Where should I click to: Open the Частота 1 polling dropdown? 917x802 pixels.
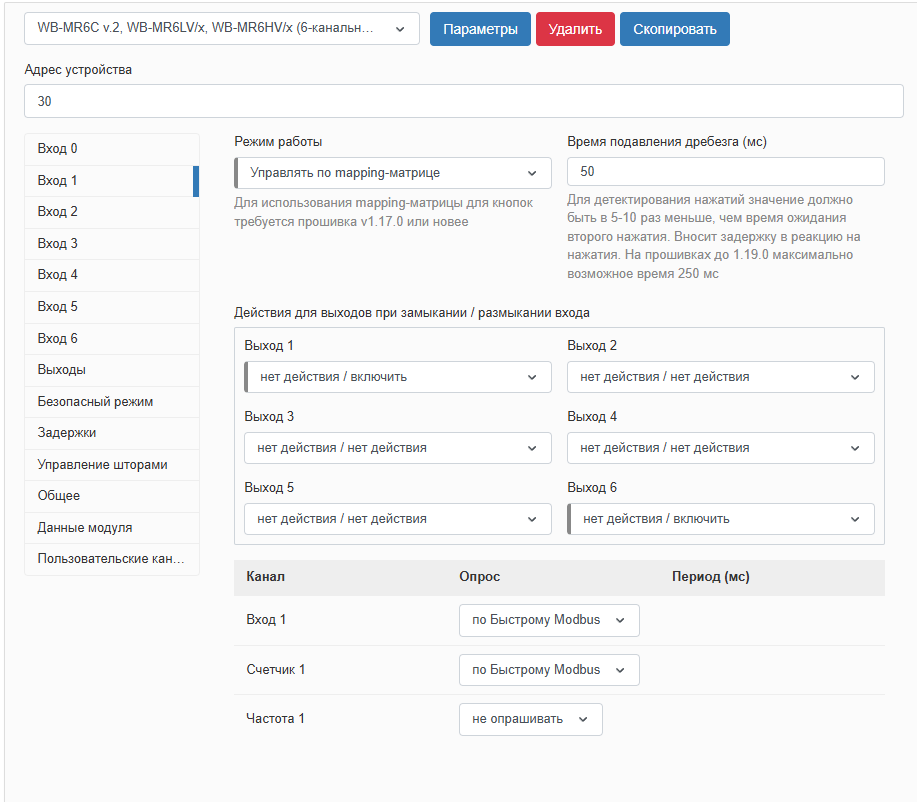click(x=530, y=719)
